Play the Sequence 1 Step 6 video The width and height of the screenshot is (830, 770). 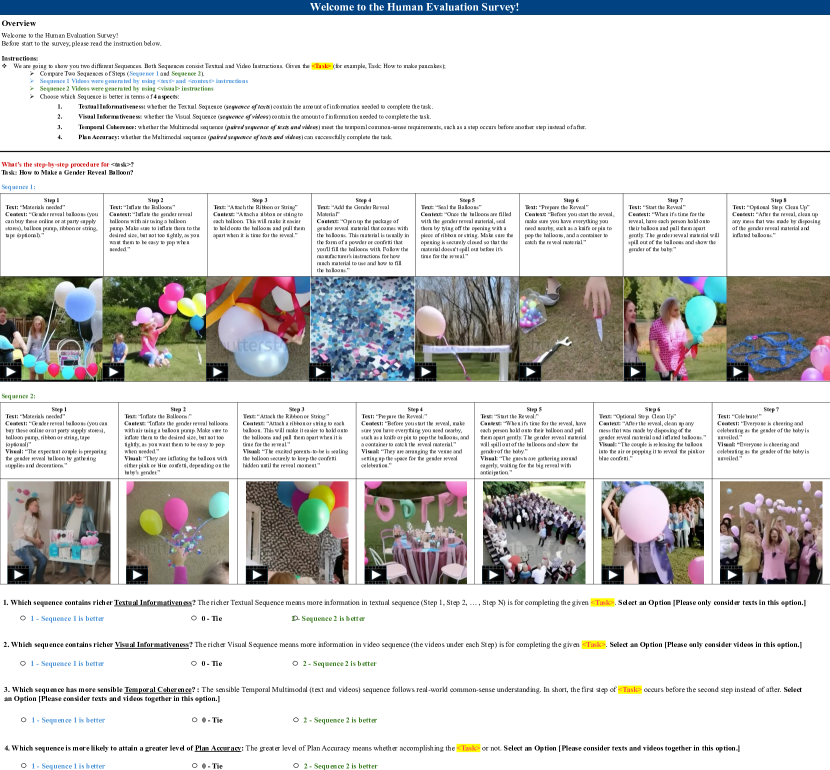tap(530, 371)
